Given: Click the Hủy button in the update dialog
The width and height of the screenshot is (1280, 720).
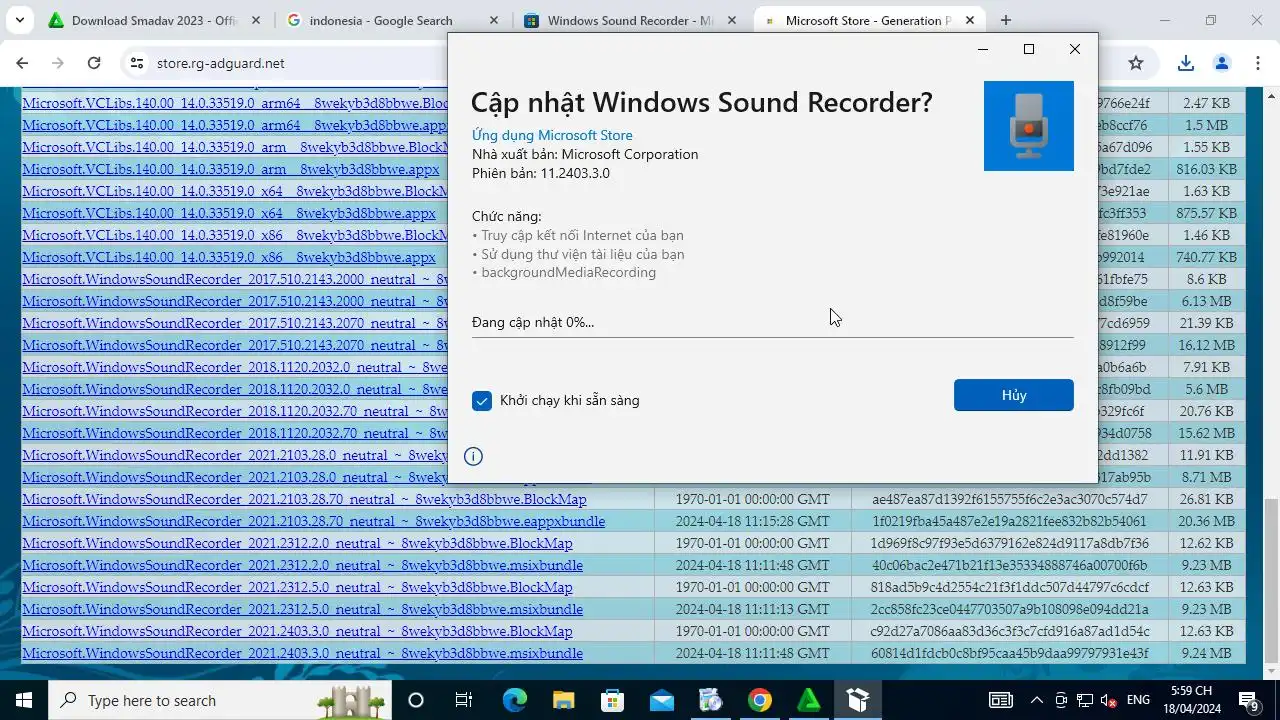Looking at the screenshot, I should click(1013, 395).
